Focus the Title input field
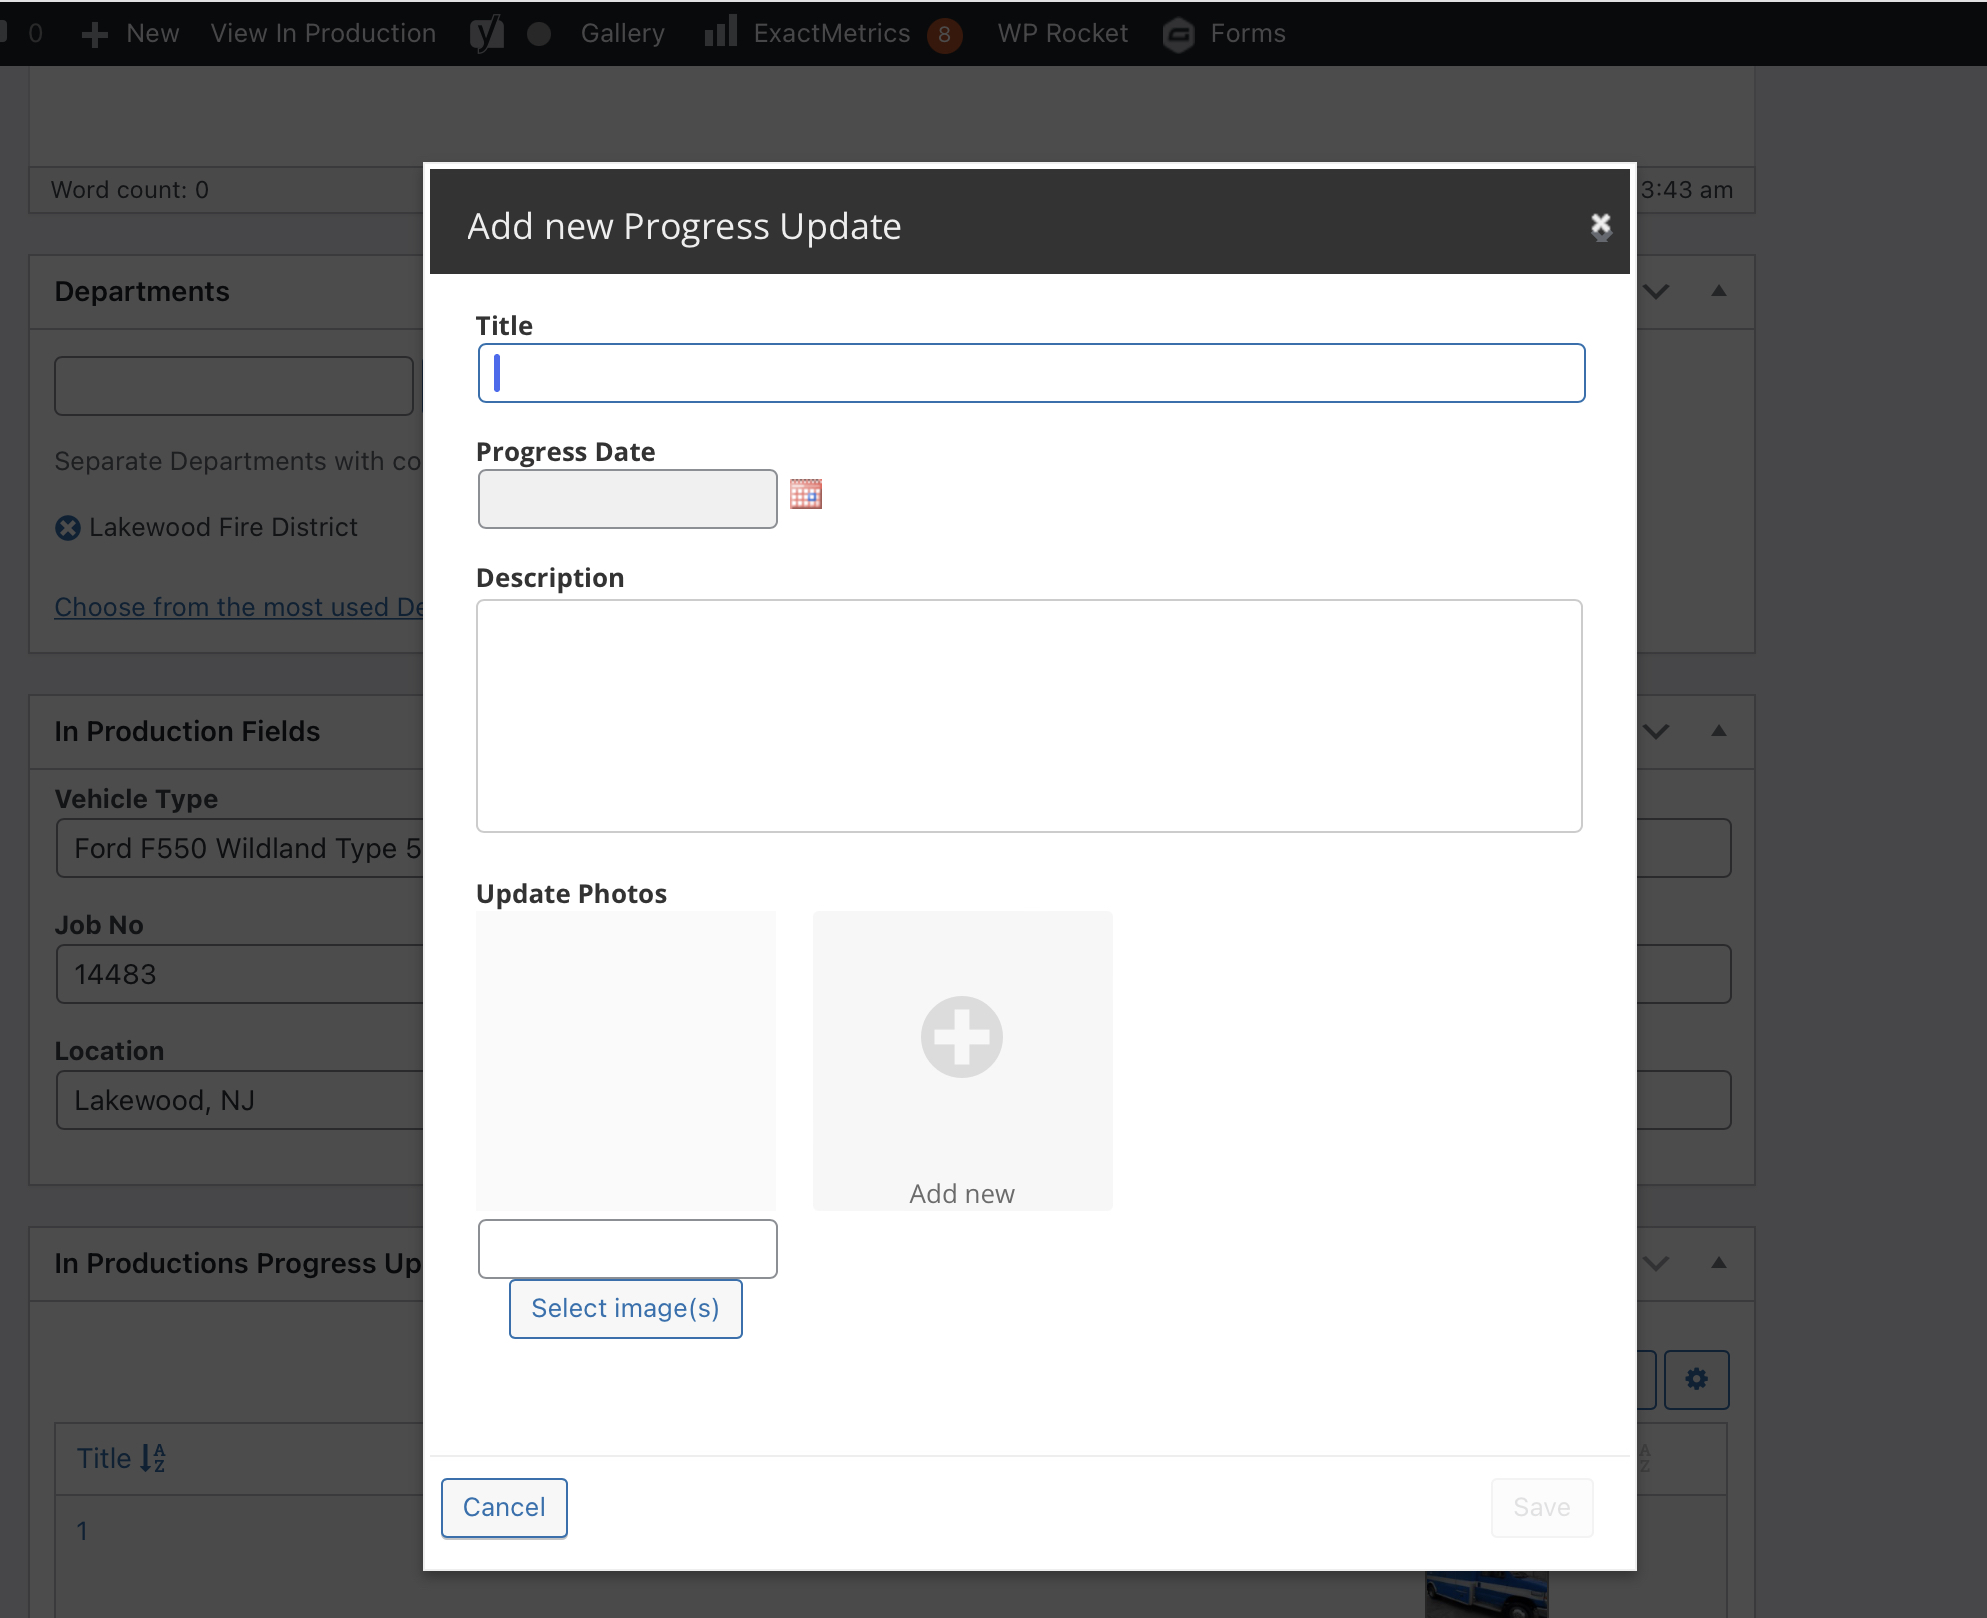 coord(1031,373)
